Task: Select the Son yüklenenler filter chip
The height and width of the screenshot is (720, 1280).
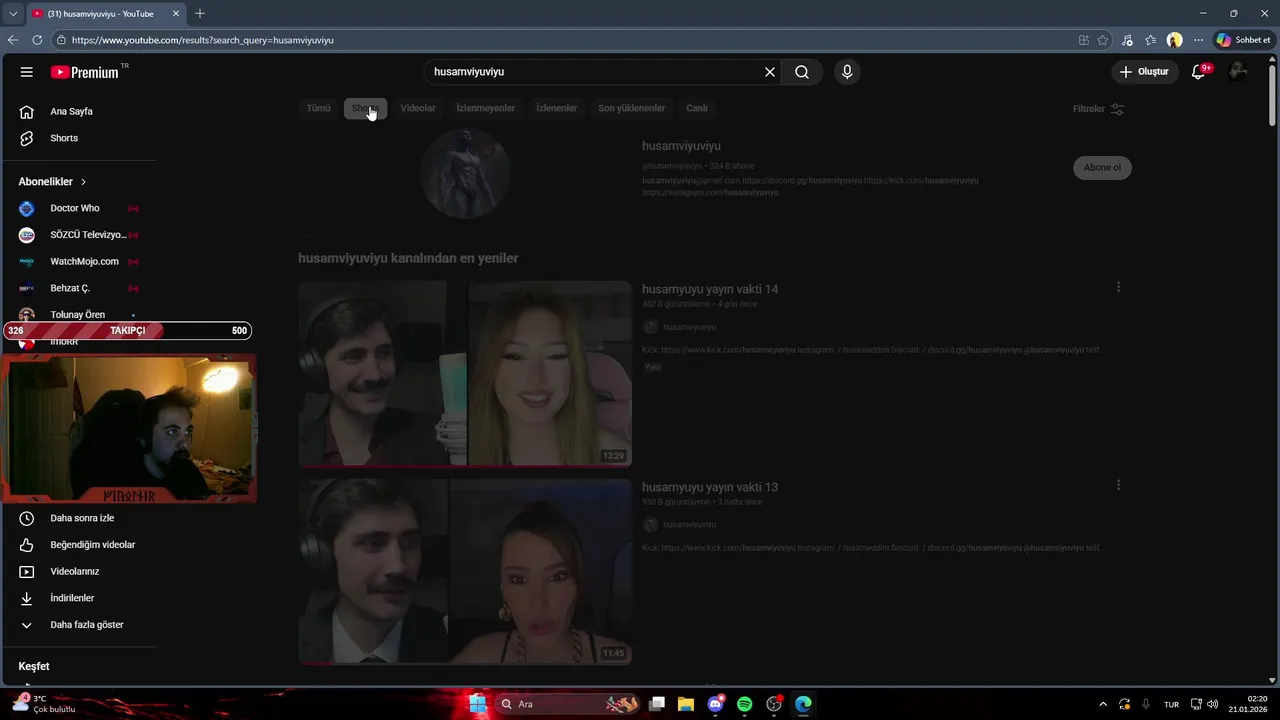Action: 632,108
